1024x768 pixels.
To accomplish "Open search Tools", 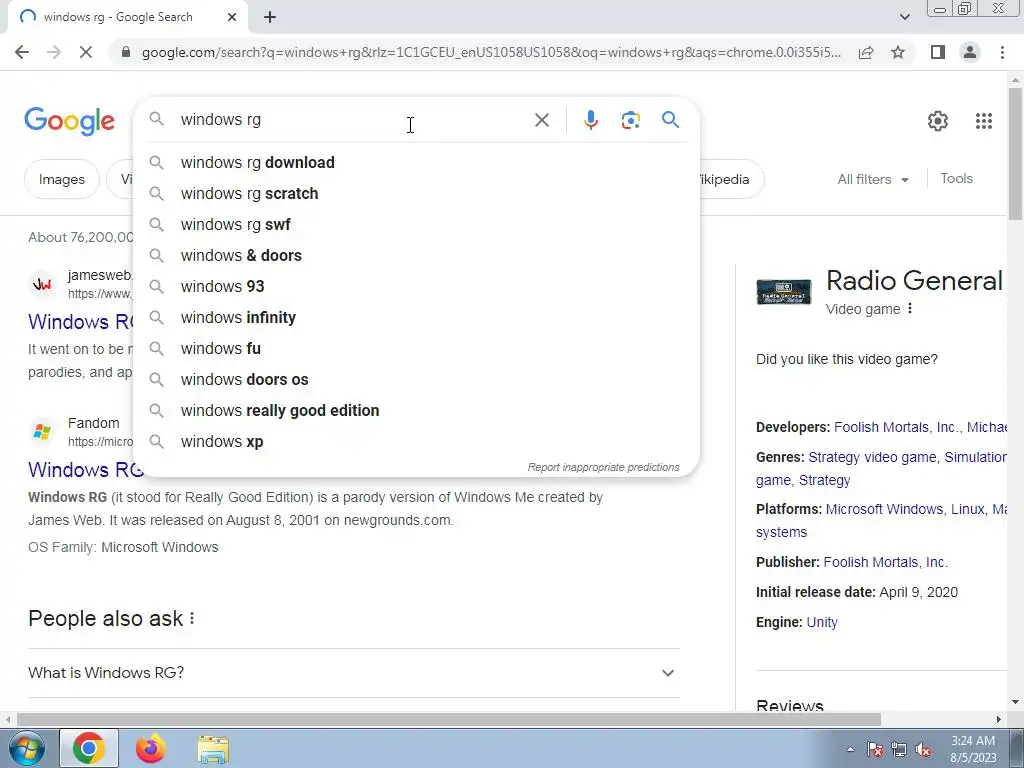I will click(x=956, y=178).
